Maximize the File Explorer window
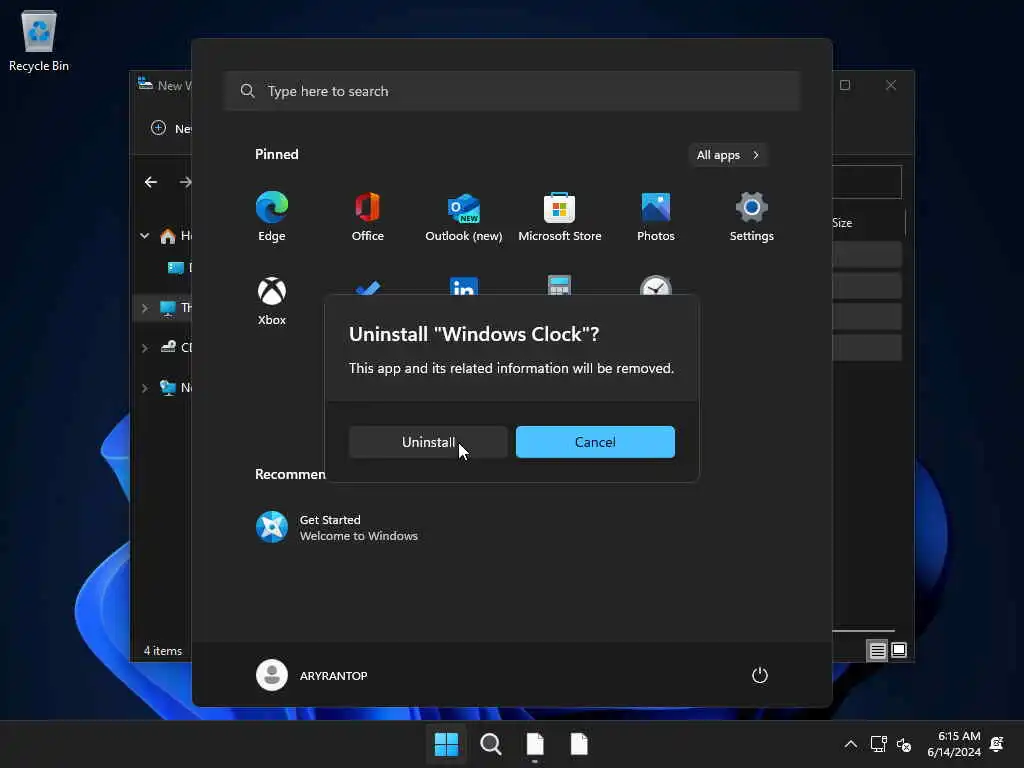Image resolution: width=1024 pixels, height=768 pixels. (x=845, y=85)
